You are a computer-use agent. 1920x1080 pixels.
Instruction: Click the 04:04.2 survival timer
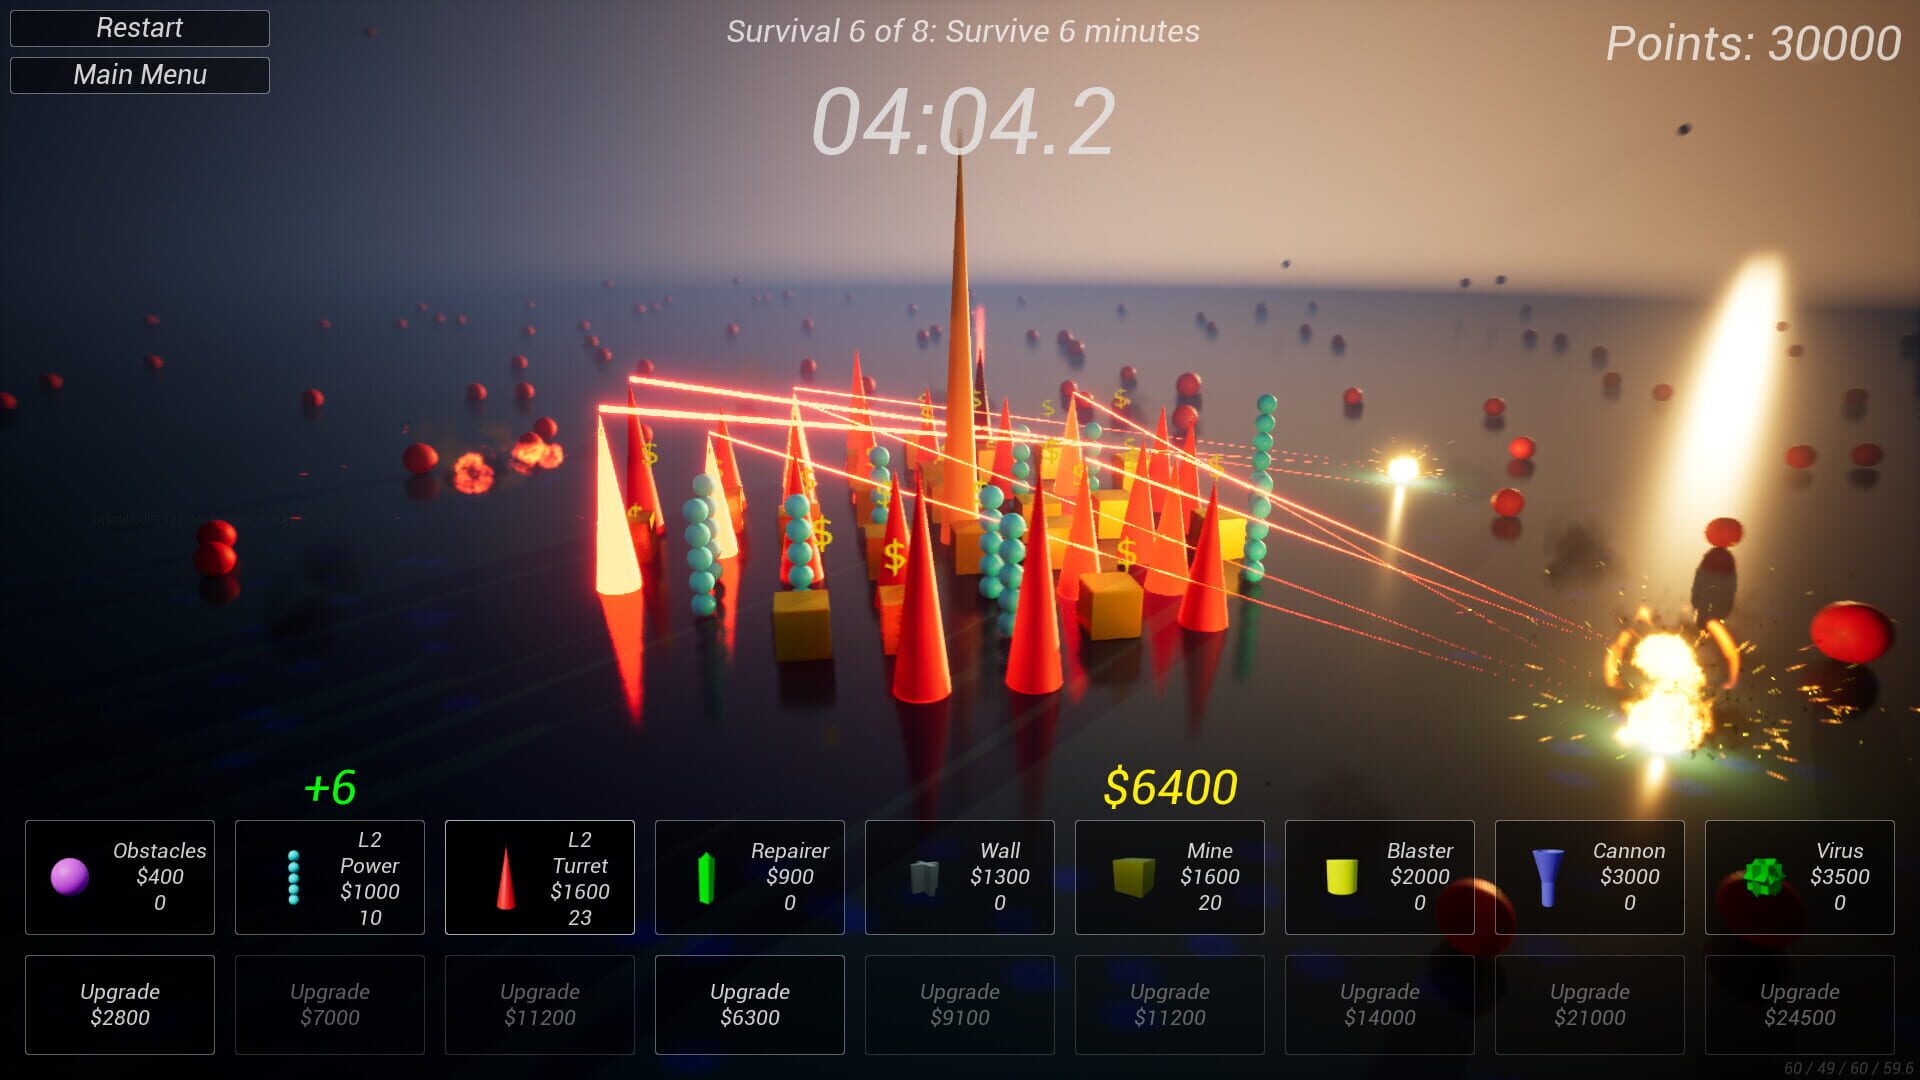point(962,122)
